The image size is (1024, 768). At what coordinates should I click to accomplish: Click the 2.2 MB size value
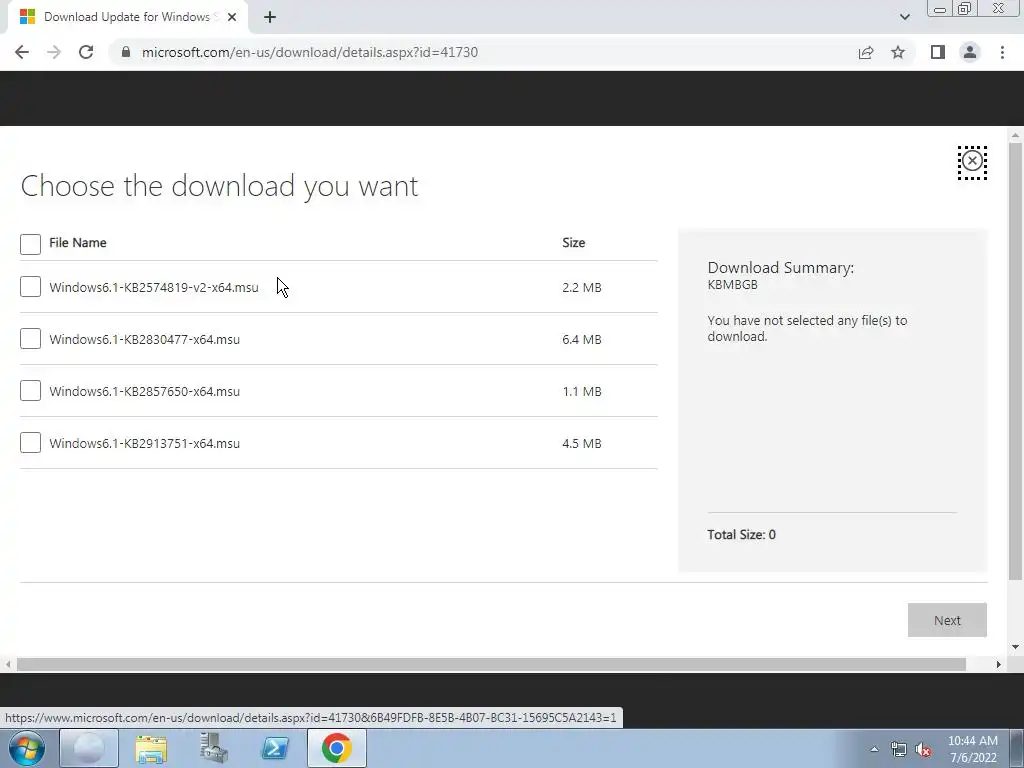coord(581,287)
